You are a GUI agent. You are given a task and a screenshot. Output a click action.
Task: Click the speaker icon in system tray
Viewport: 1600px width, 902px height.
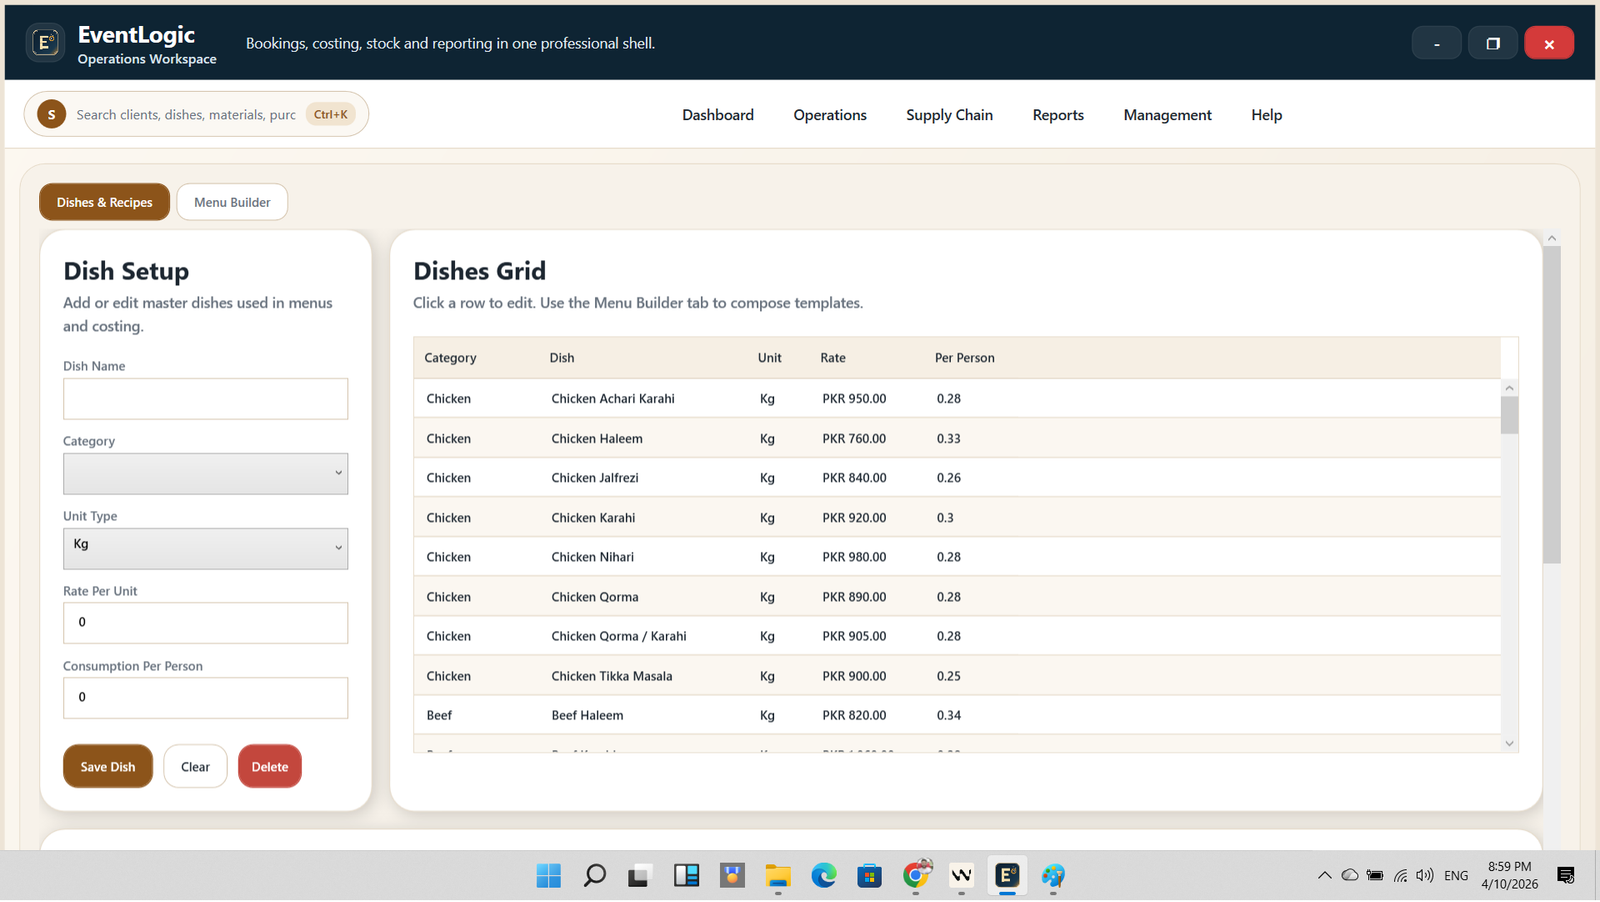[1424, 874]
